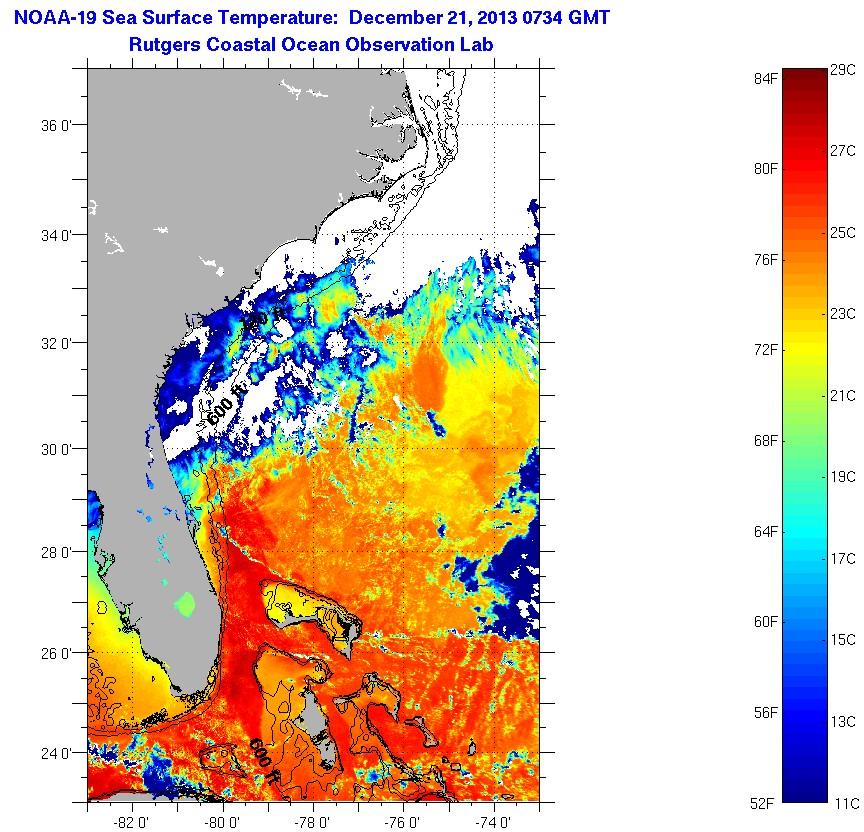The height and width of the screenshot is (832, 864).
Task: Click the -78 0' longitude label
Action: (312, 823)
